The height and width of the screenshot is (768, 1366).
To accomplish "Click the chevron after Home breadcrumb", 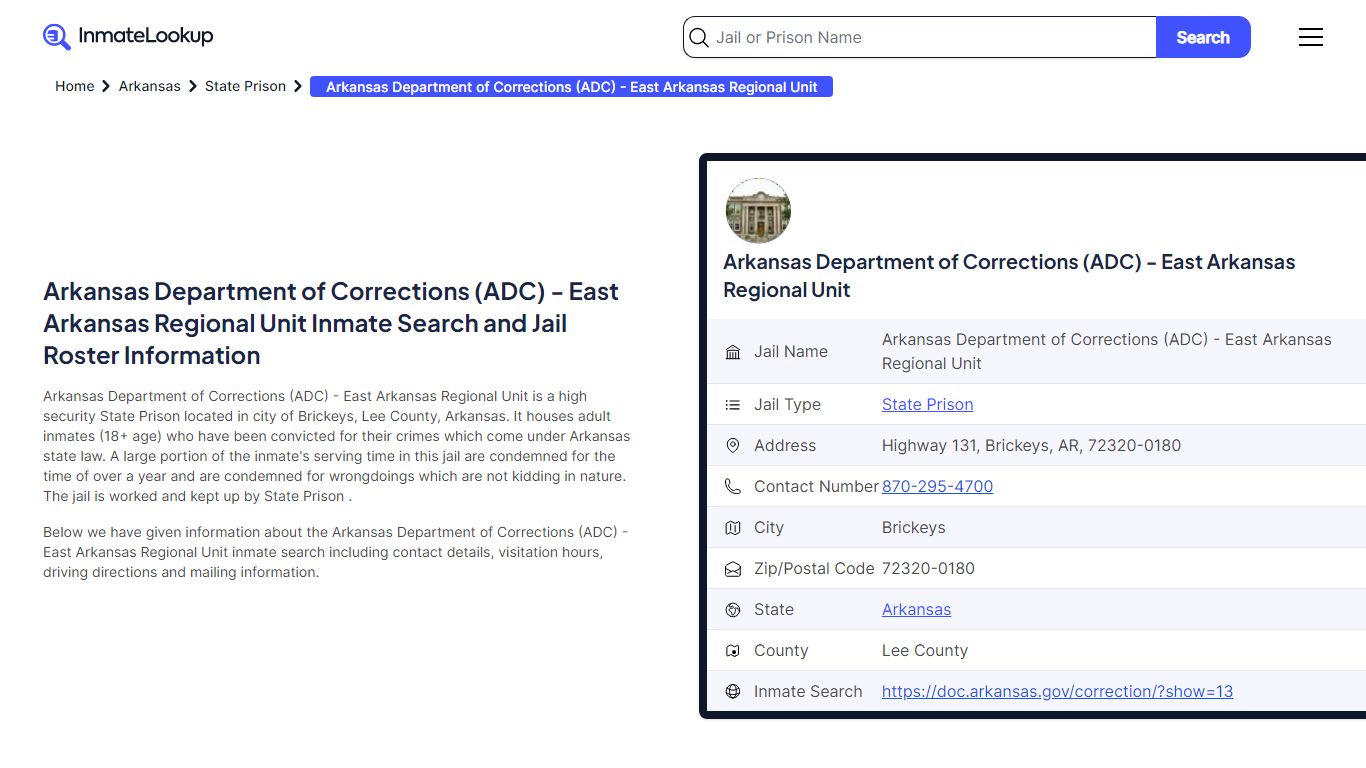I will pyautogui.click(x=106, y=86).
